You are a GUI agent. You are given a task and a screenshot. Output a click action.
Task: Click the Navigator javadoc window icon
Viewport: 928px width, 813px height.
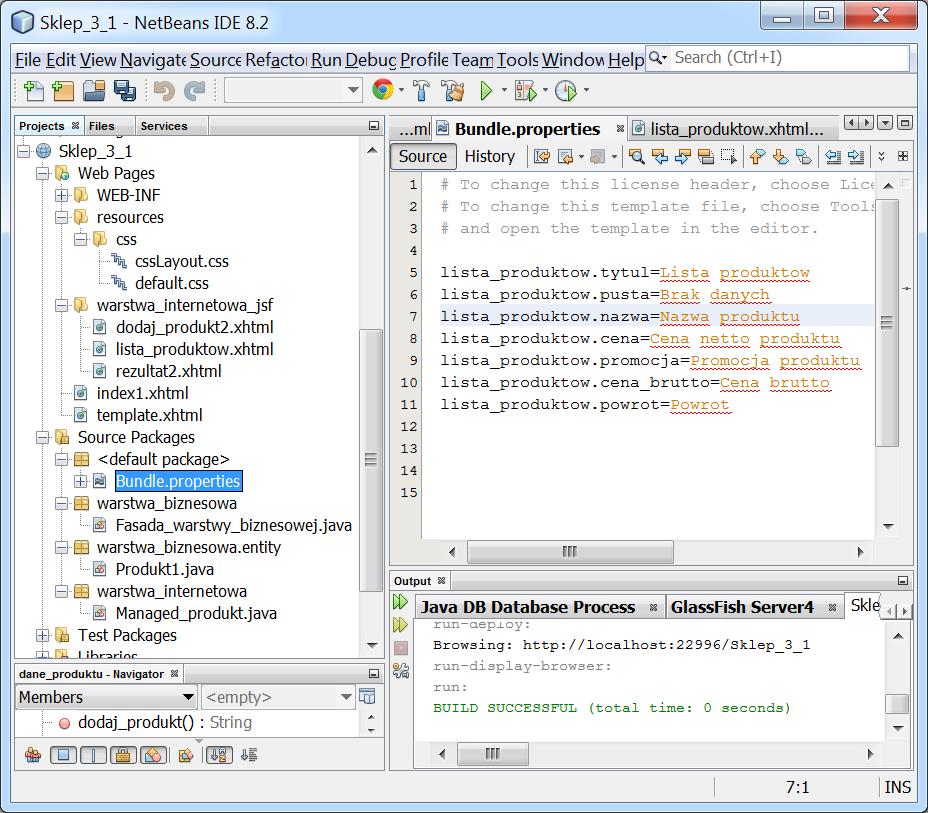pos(368,697)
